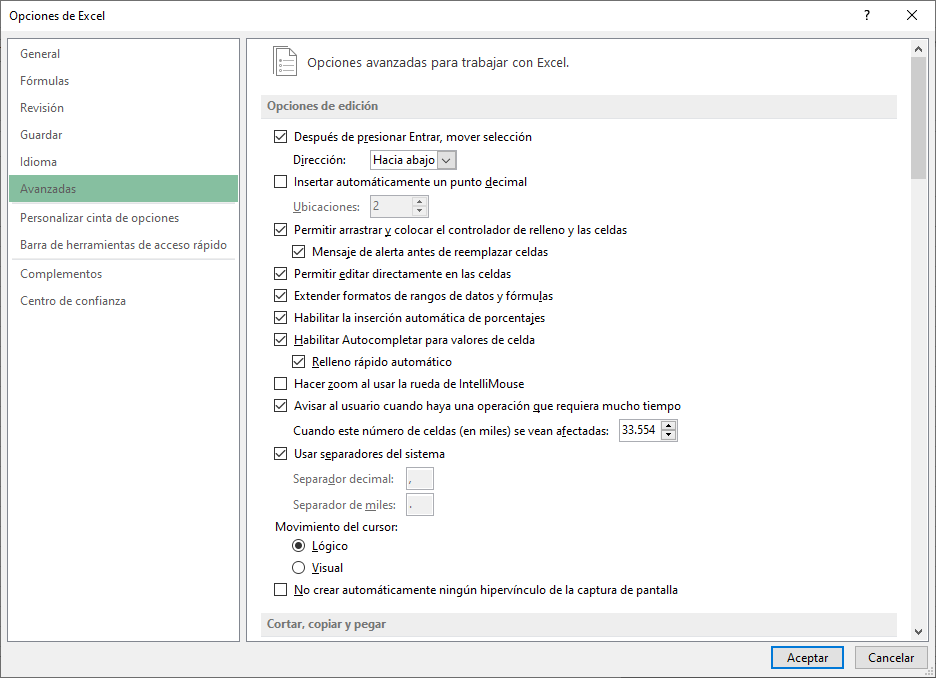Open Personalizar cinta de opciones

124,218
